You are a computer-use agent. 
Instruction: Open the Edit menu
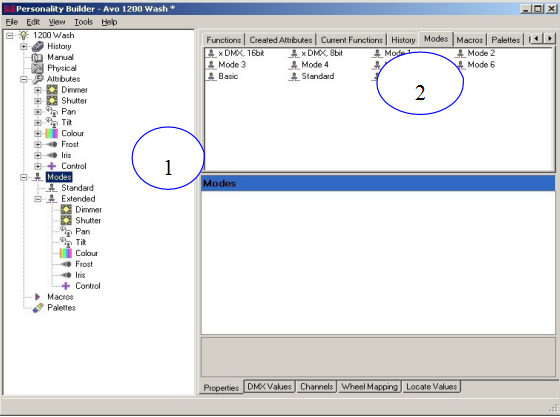33,22
